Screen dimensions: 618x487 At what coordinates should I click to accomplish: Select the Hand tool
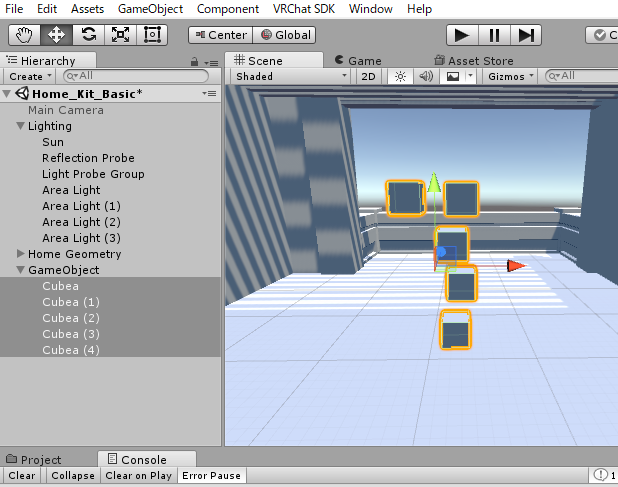pos(24,35)
